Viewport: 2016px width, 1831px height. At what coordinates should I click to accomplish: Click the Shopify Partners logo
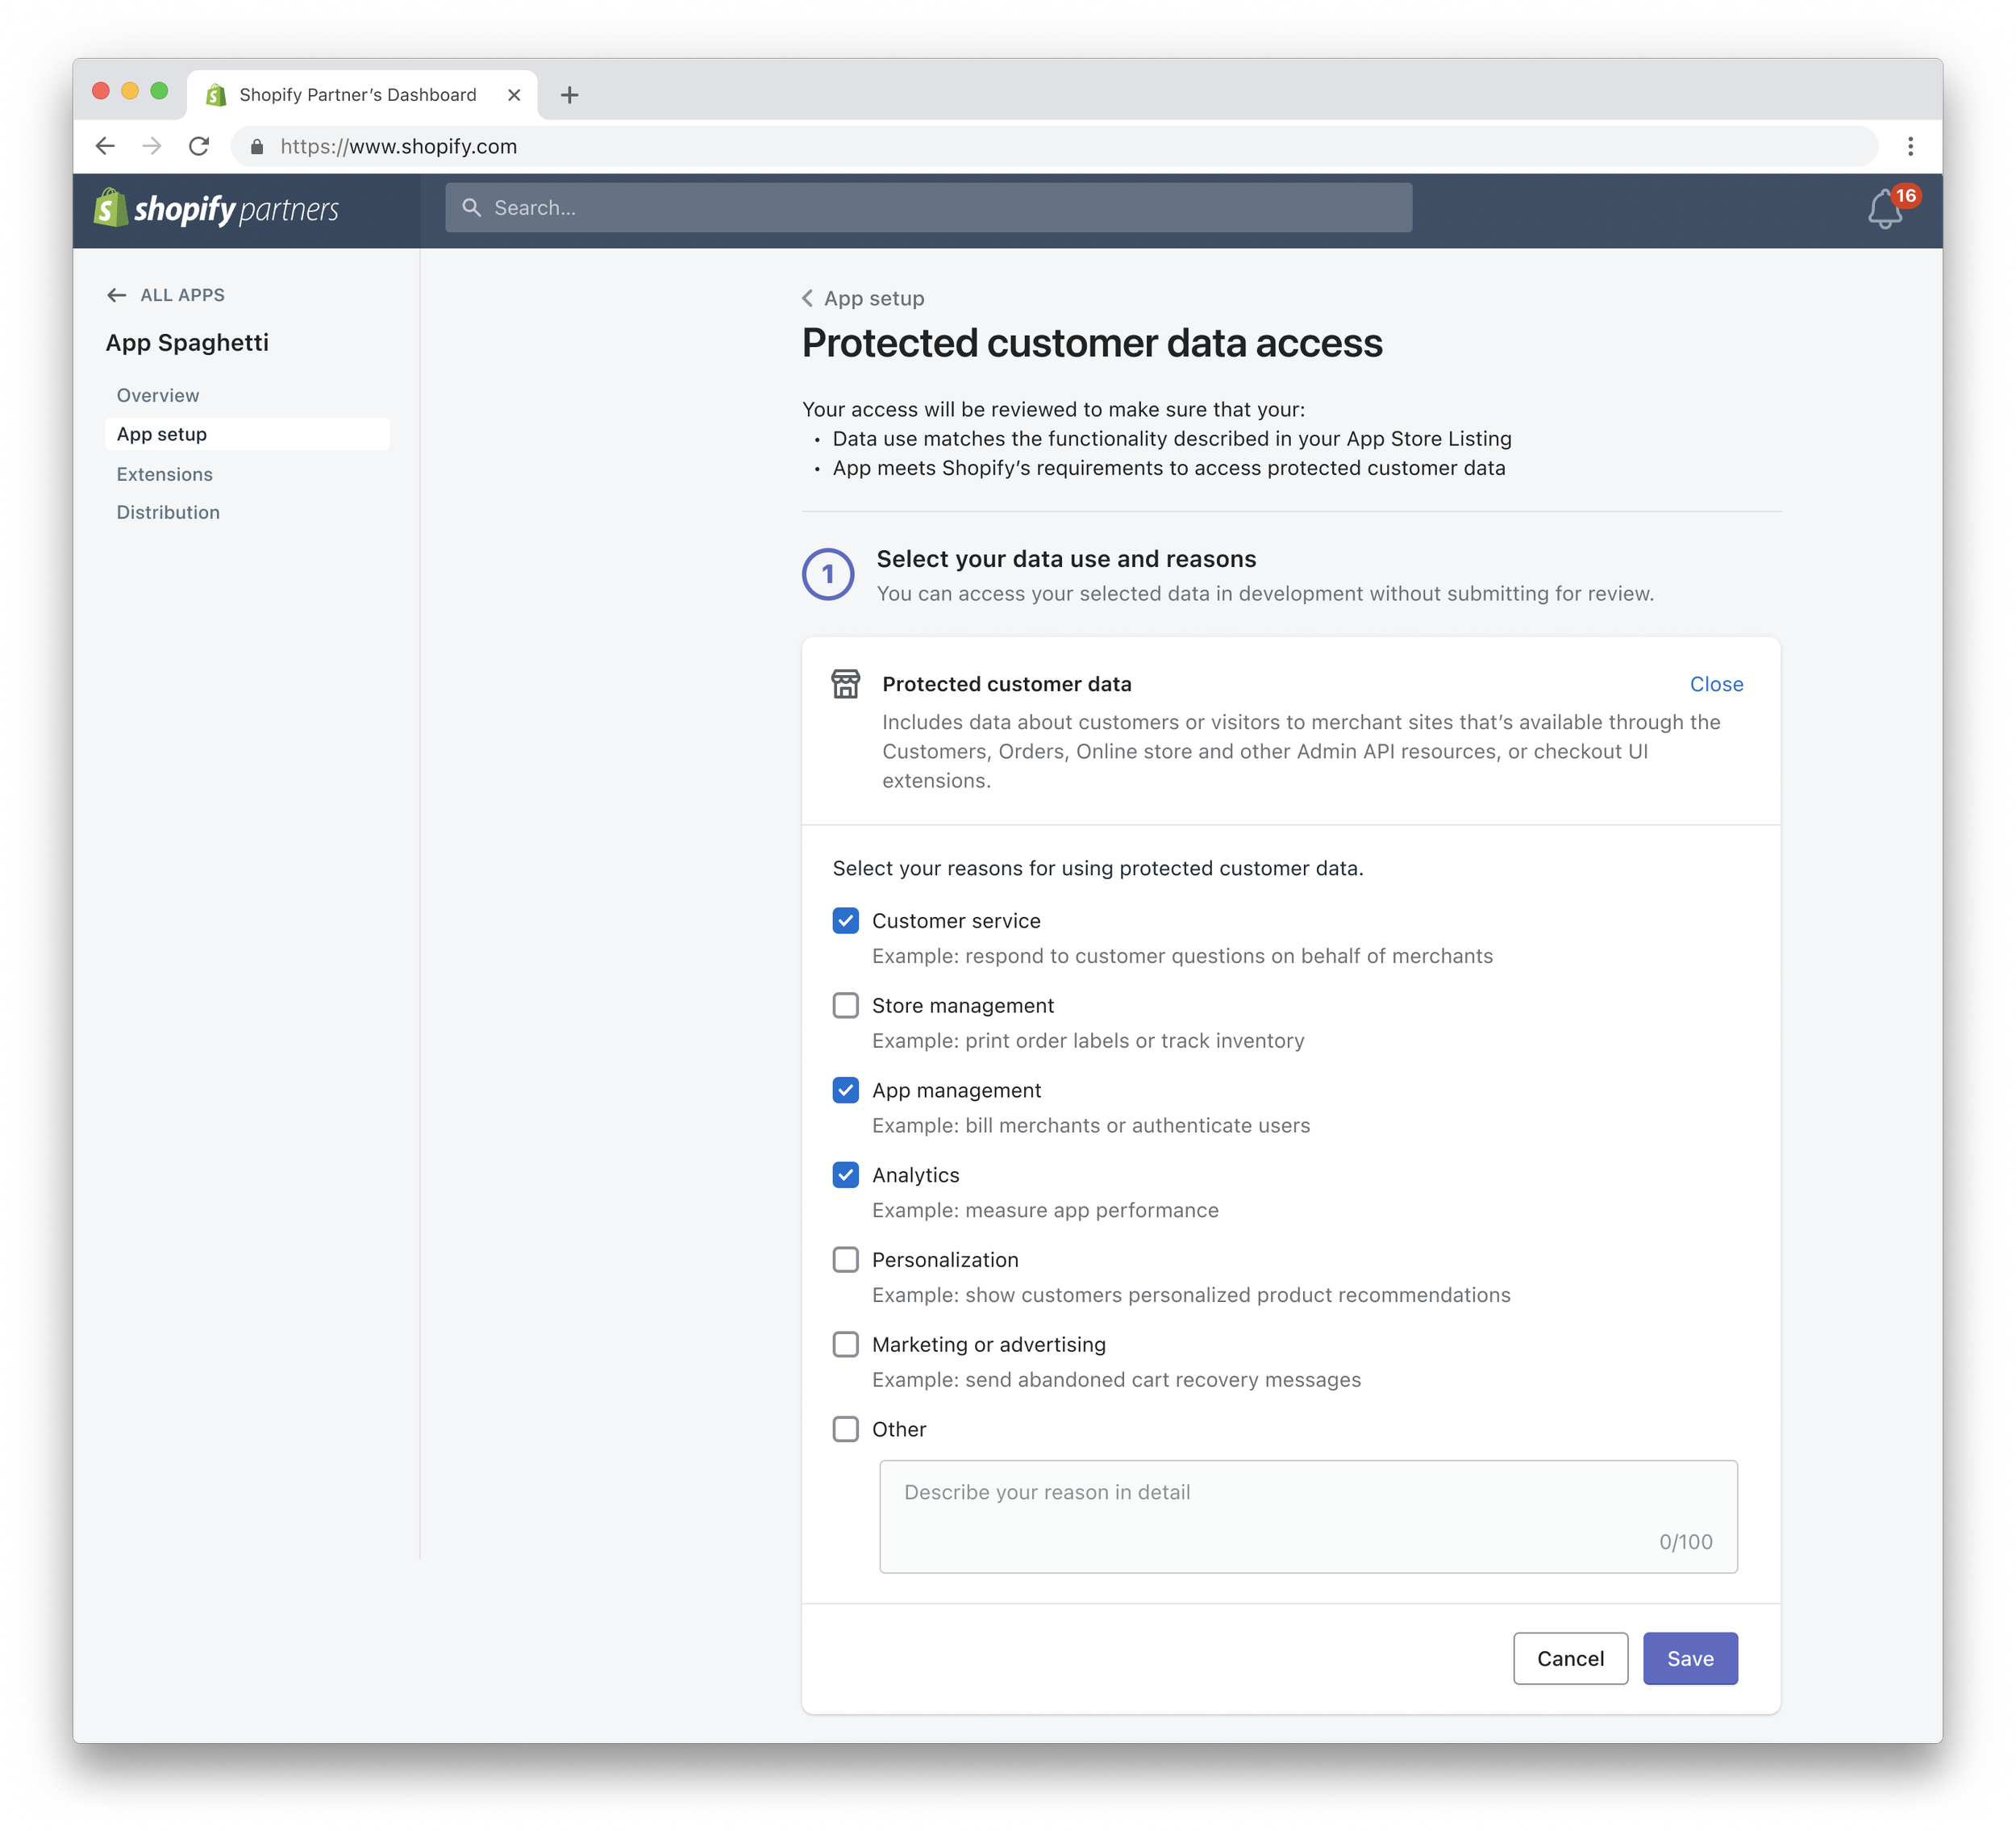click(x=216, y=209)
